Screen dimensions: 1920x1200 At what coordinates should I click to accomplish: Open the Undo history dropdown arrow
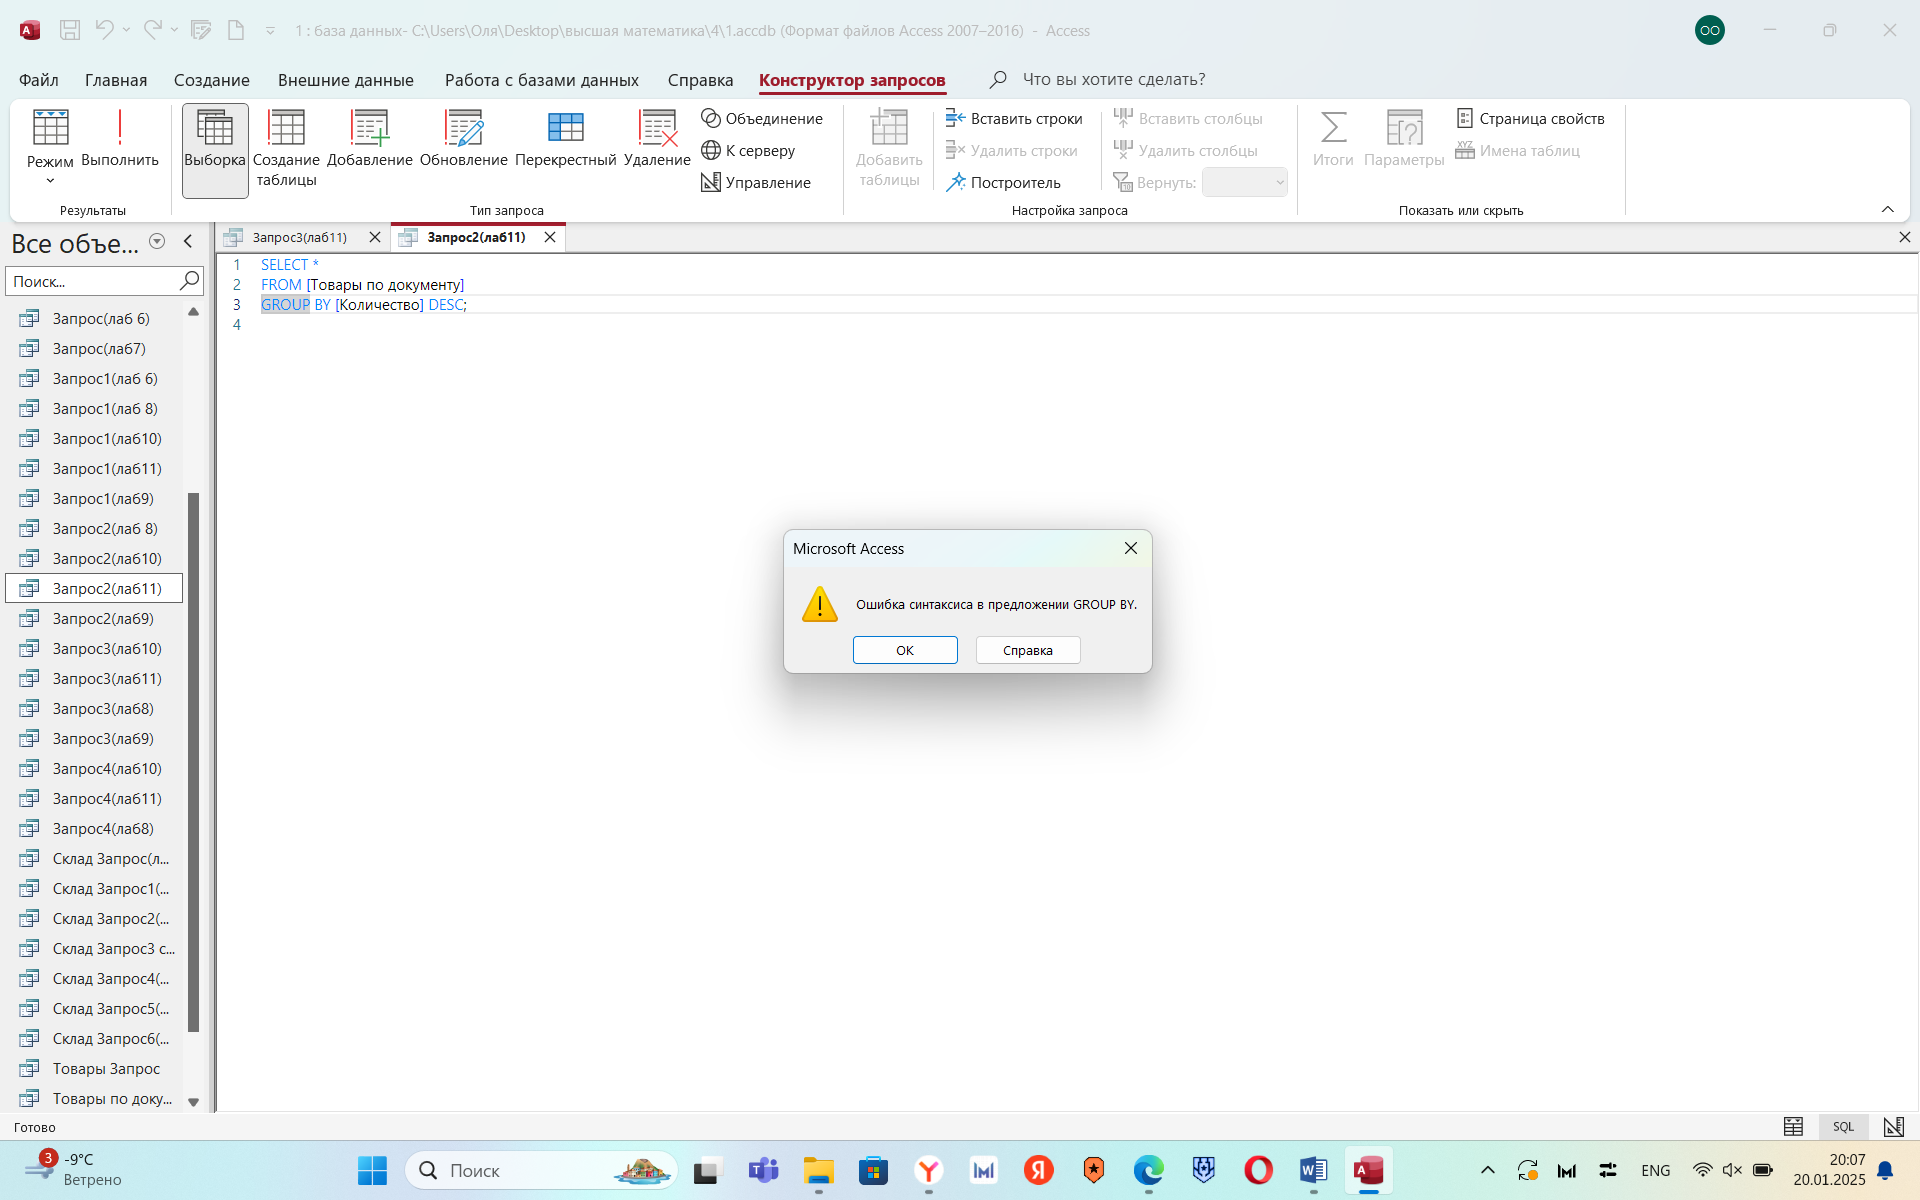click(x=127, y=30)
